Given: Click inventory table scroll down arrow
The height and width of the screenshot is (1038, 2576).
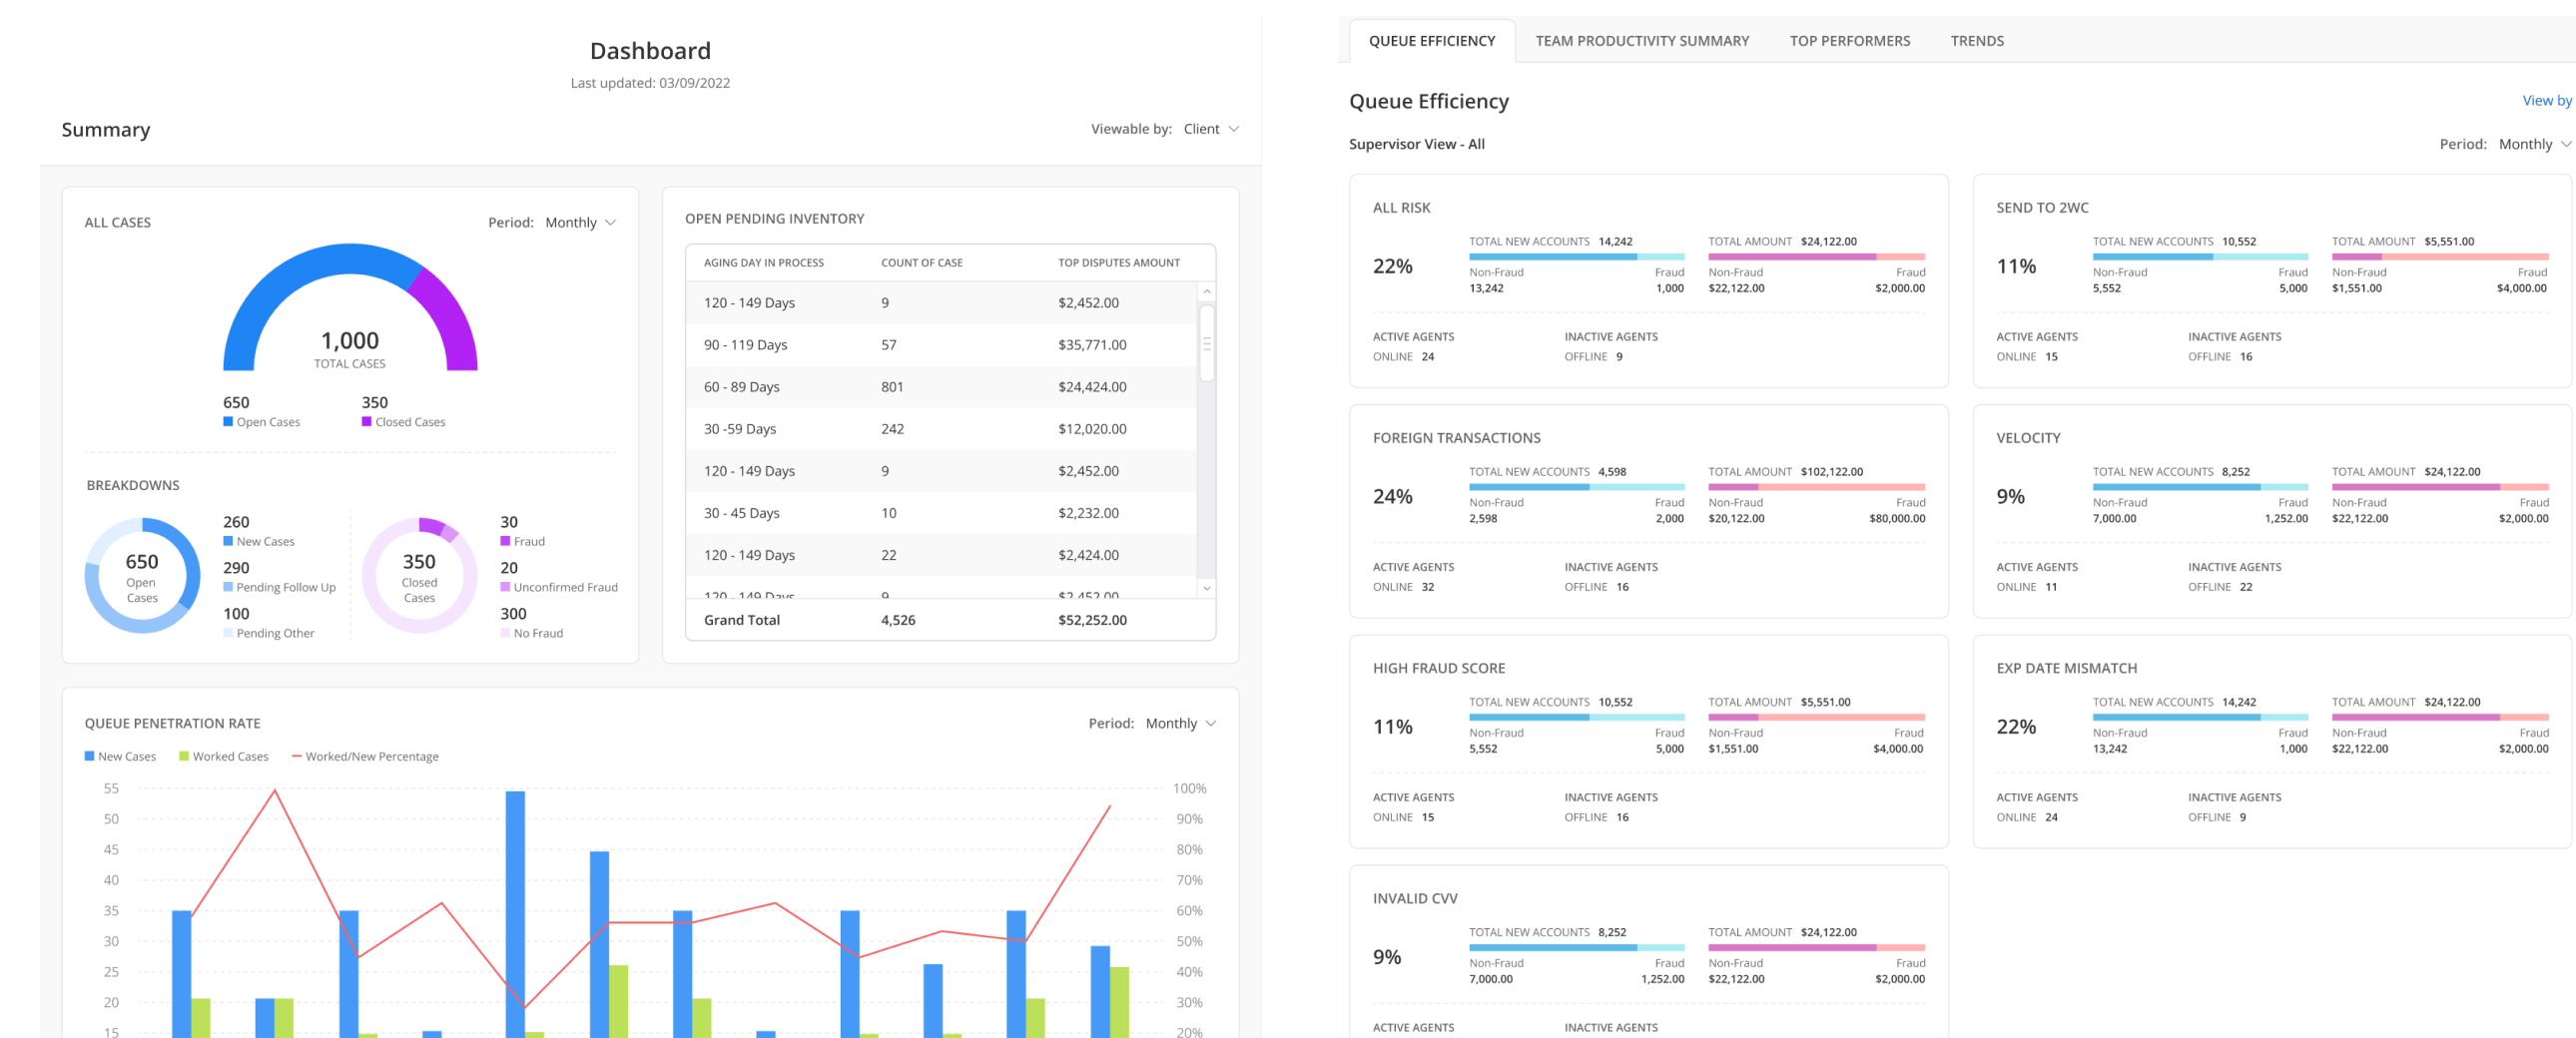Looking at the screenshot, I should pyautogui.click(x=1206, y=588).
